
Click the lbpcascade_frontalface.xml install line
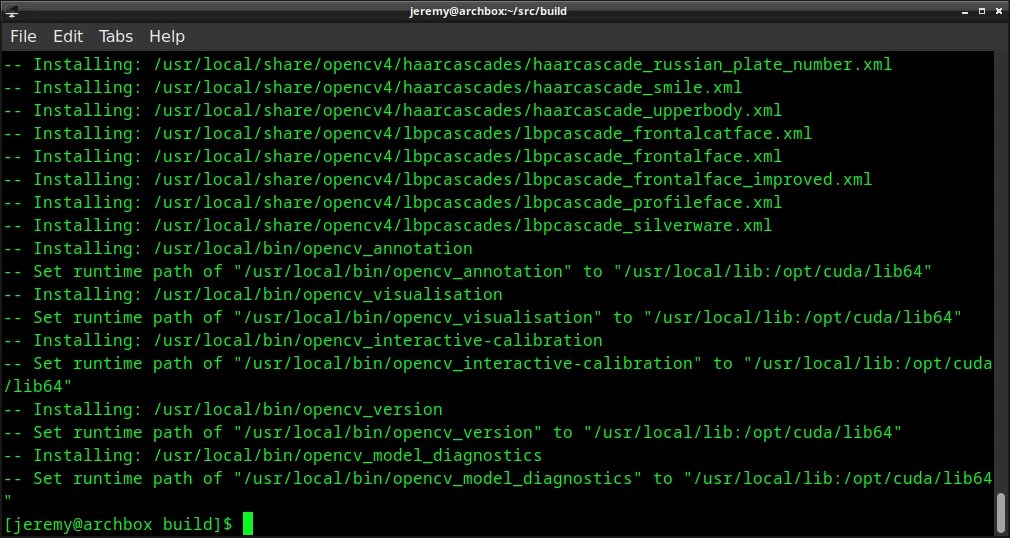point(393,157)
